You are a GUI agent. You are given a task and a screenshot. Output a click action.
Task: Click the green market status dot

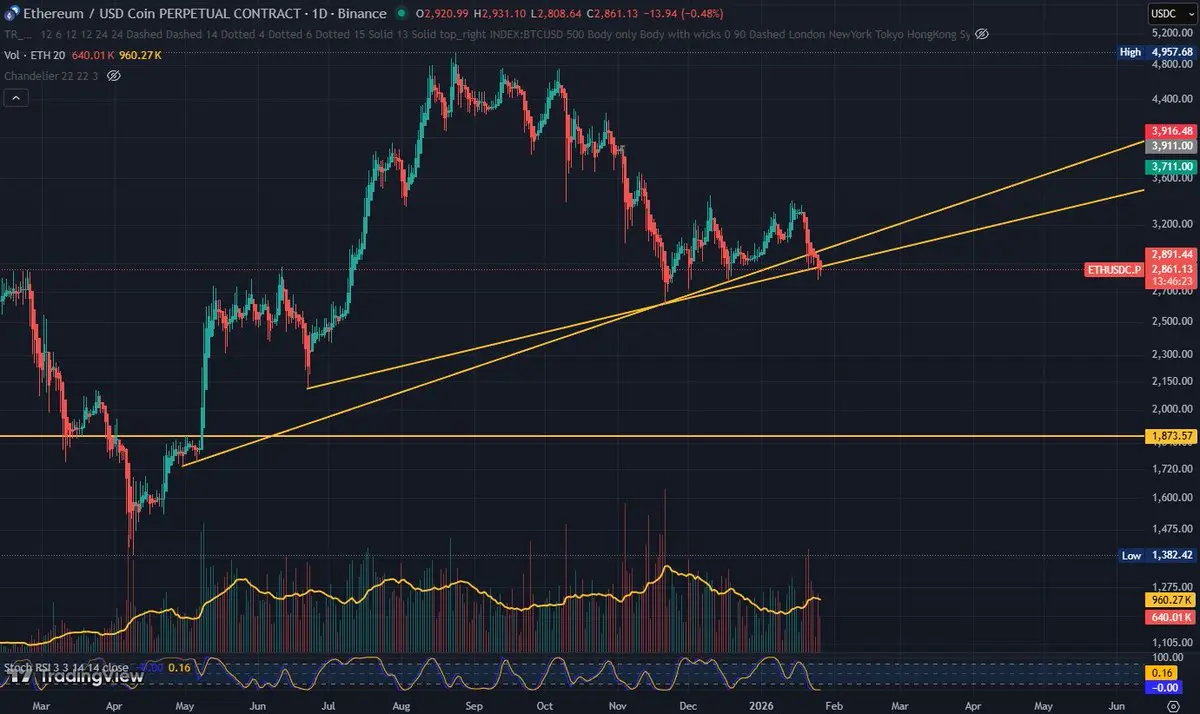(401, 14)
